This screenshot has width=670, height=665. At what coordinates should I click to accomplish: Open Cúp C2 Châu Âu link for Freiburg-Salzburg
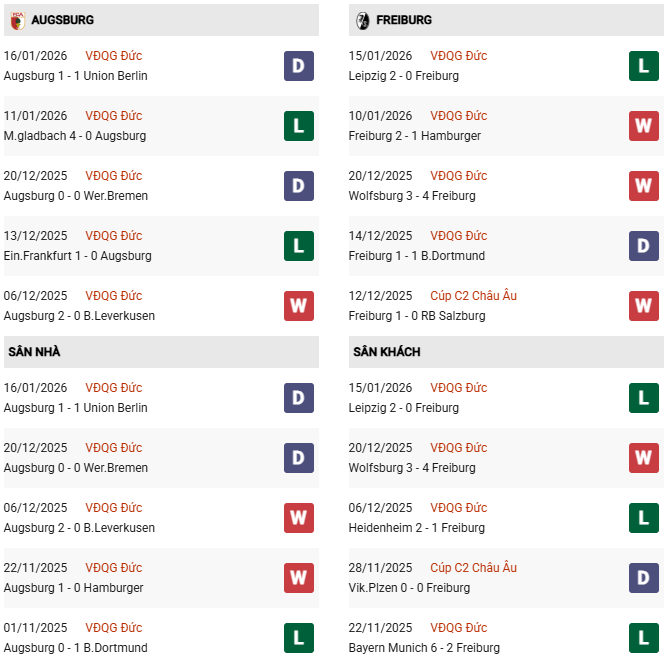[x=473, y=296]
